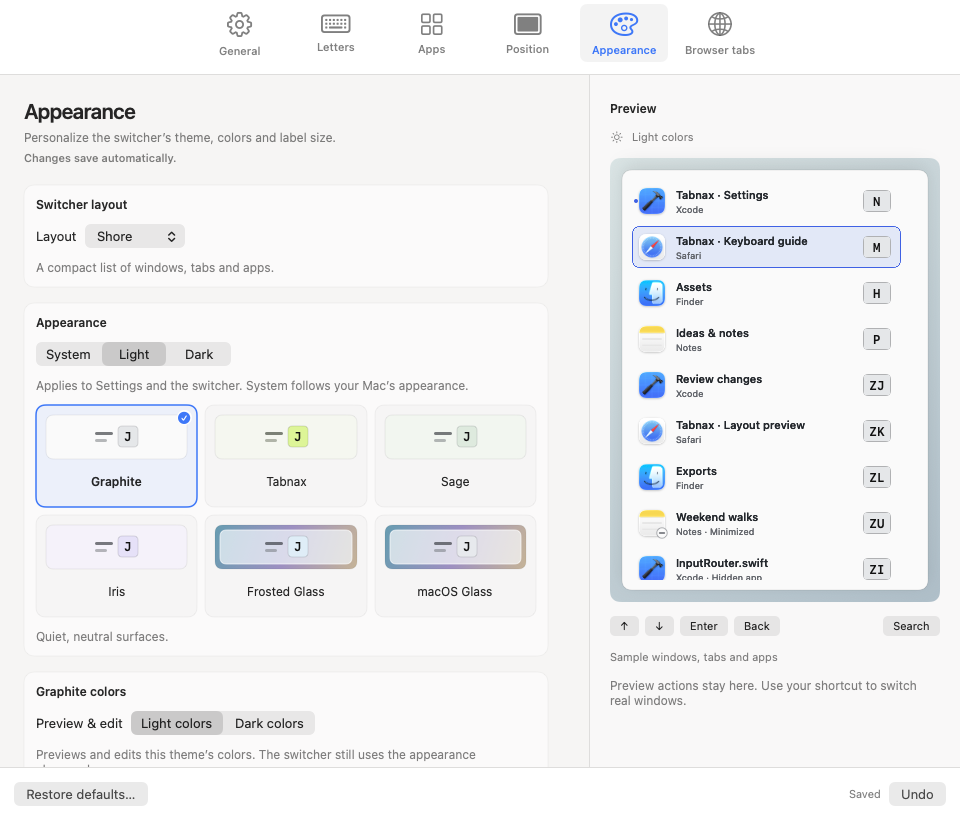Viewport: 960px width, 820px height.
Task: Click the Finder icon for Exports
Action: [652, 477]
